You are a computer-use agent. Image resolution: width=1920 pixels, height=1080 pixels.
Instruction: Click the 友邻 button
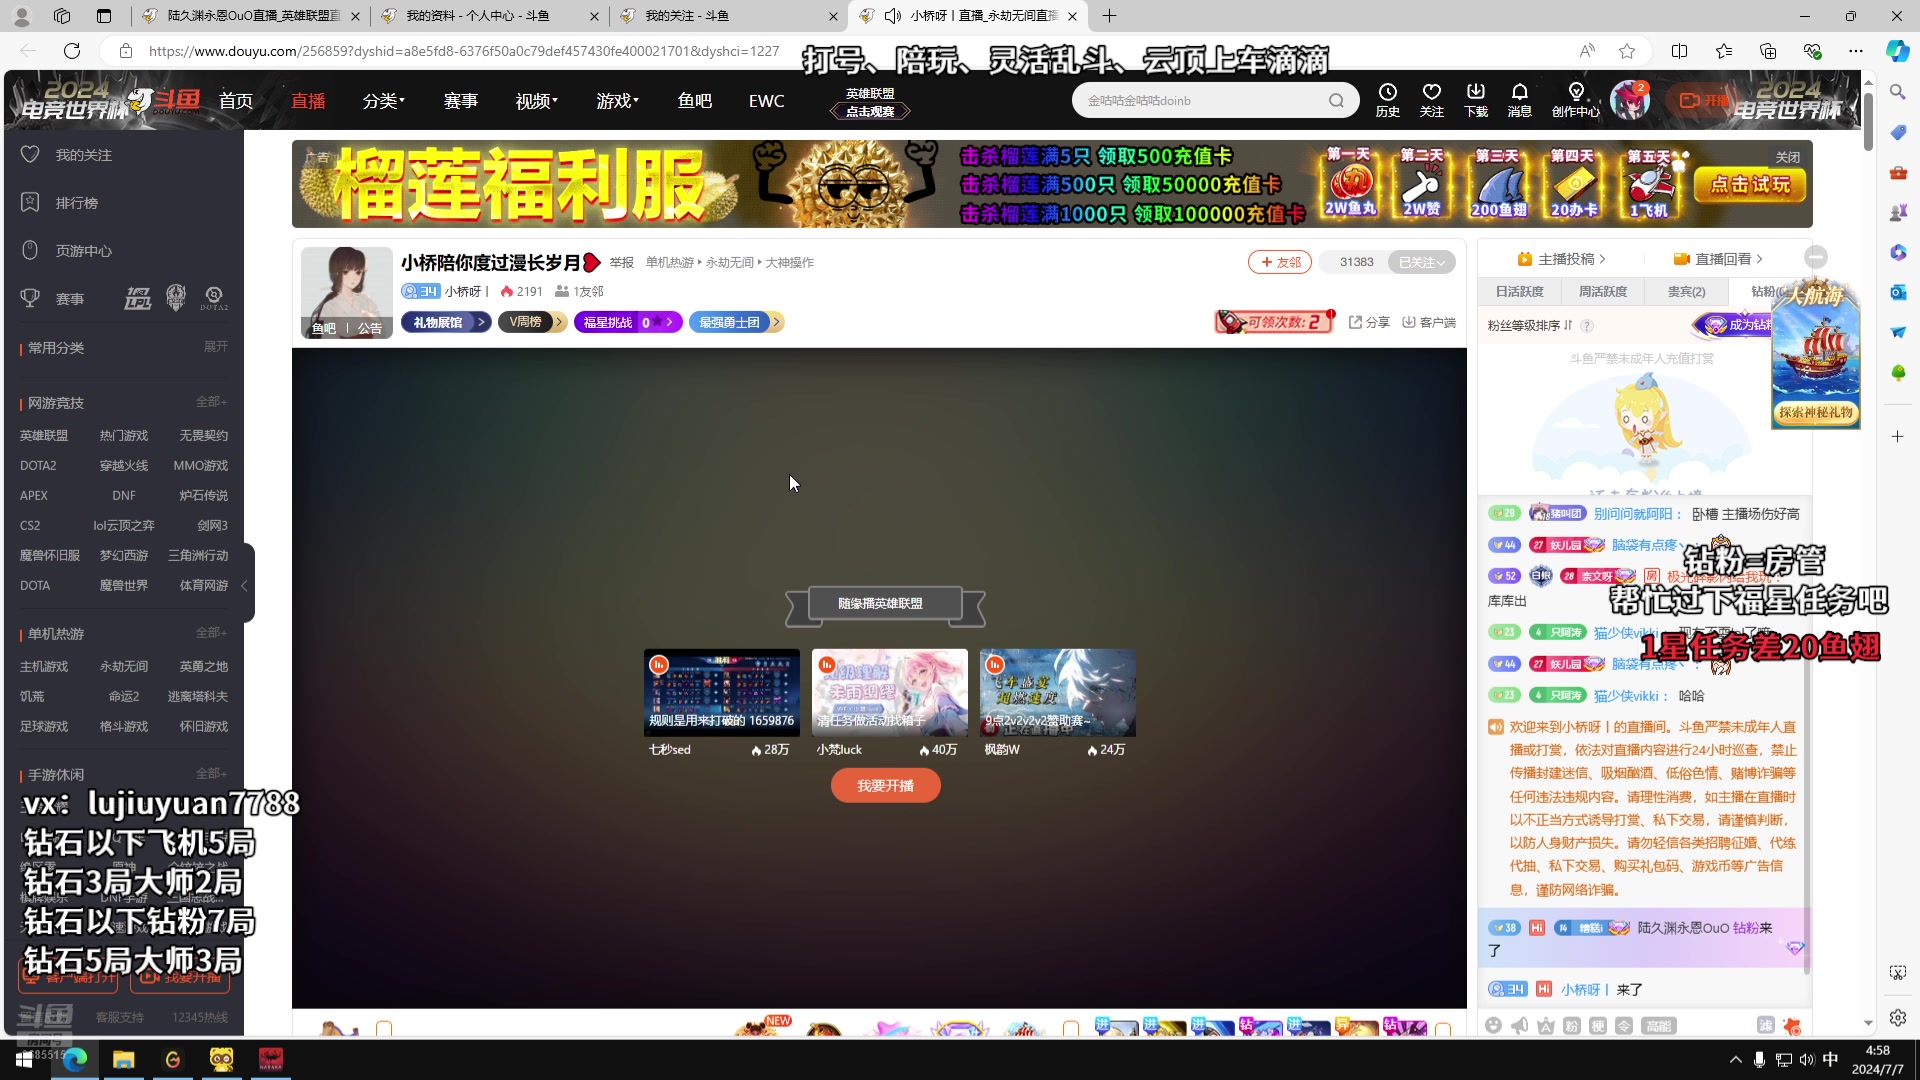1279,262
